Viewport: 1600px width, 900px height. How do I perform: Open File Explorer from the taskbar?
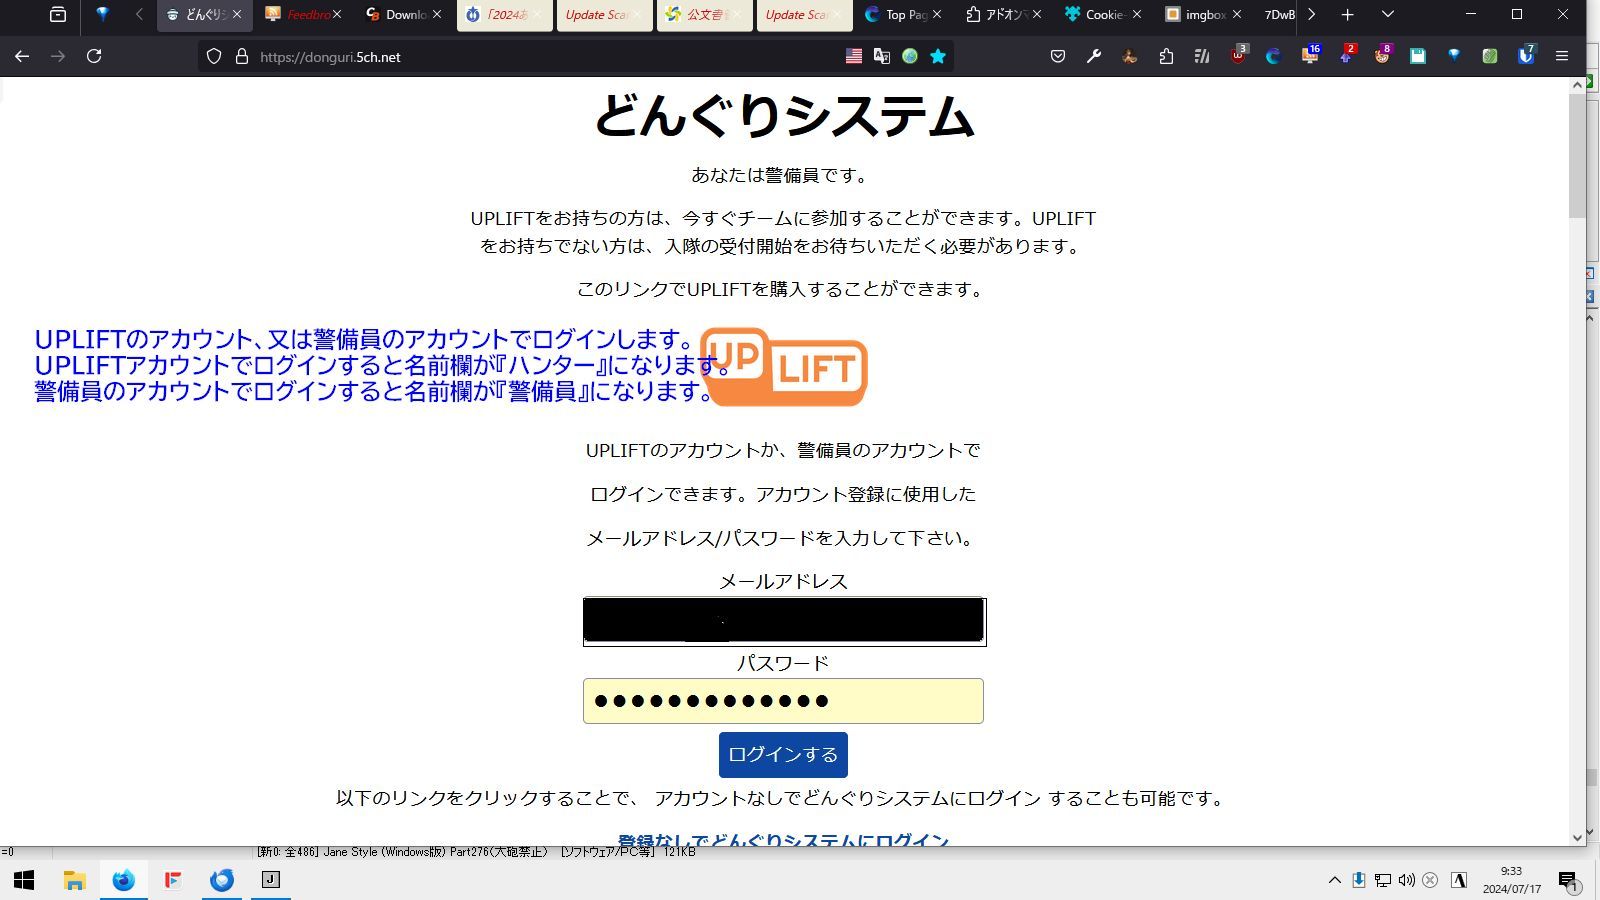point(74,880)
